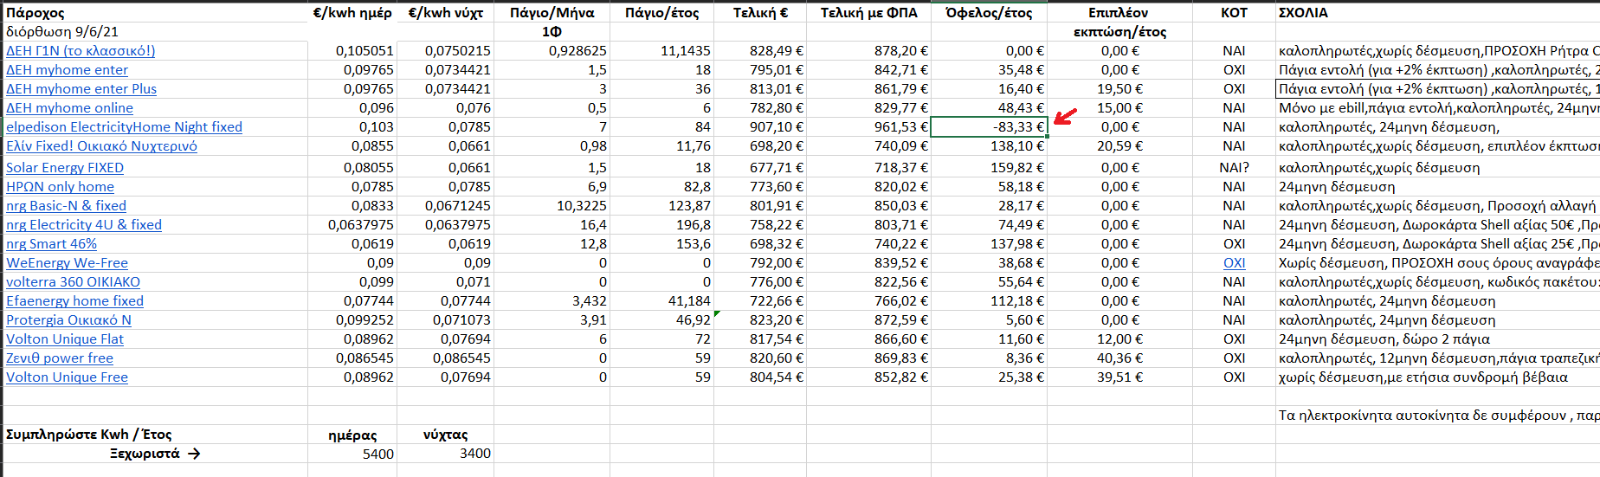Screen dimensions: 1600x477
Task: Select the €/kwh ημέρ header cell
Action: pyautogui.click(x=352, y=13)
